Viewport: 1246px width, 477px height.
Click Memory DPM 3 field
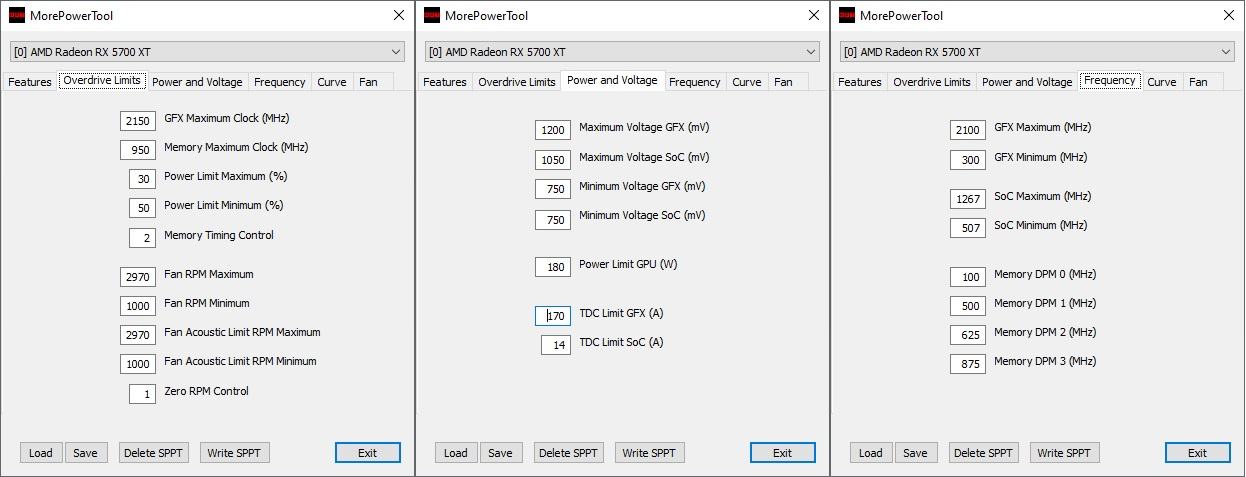coord(968,364)
